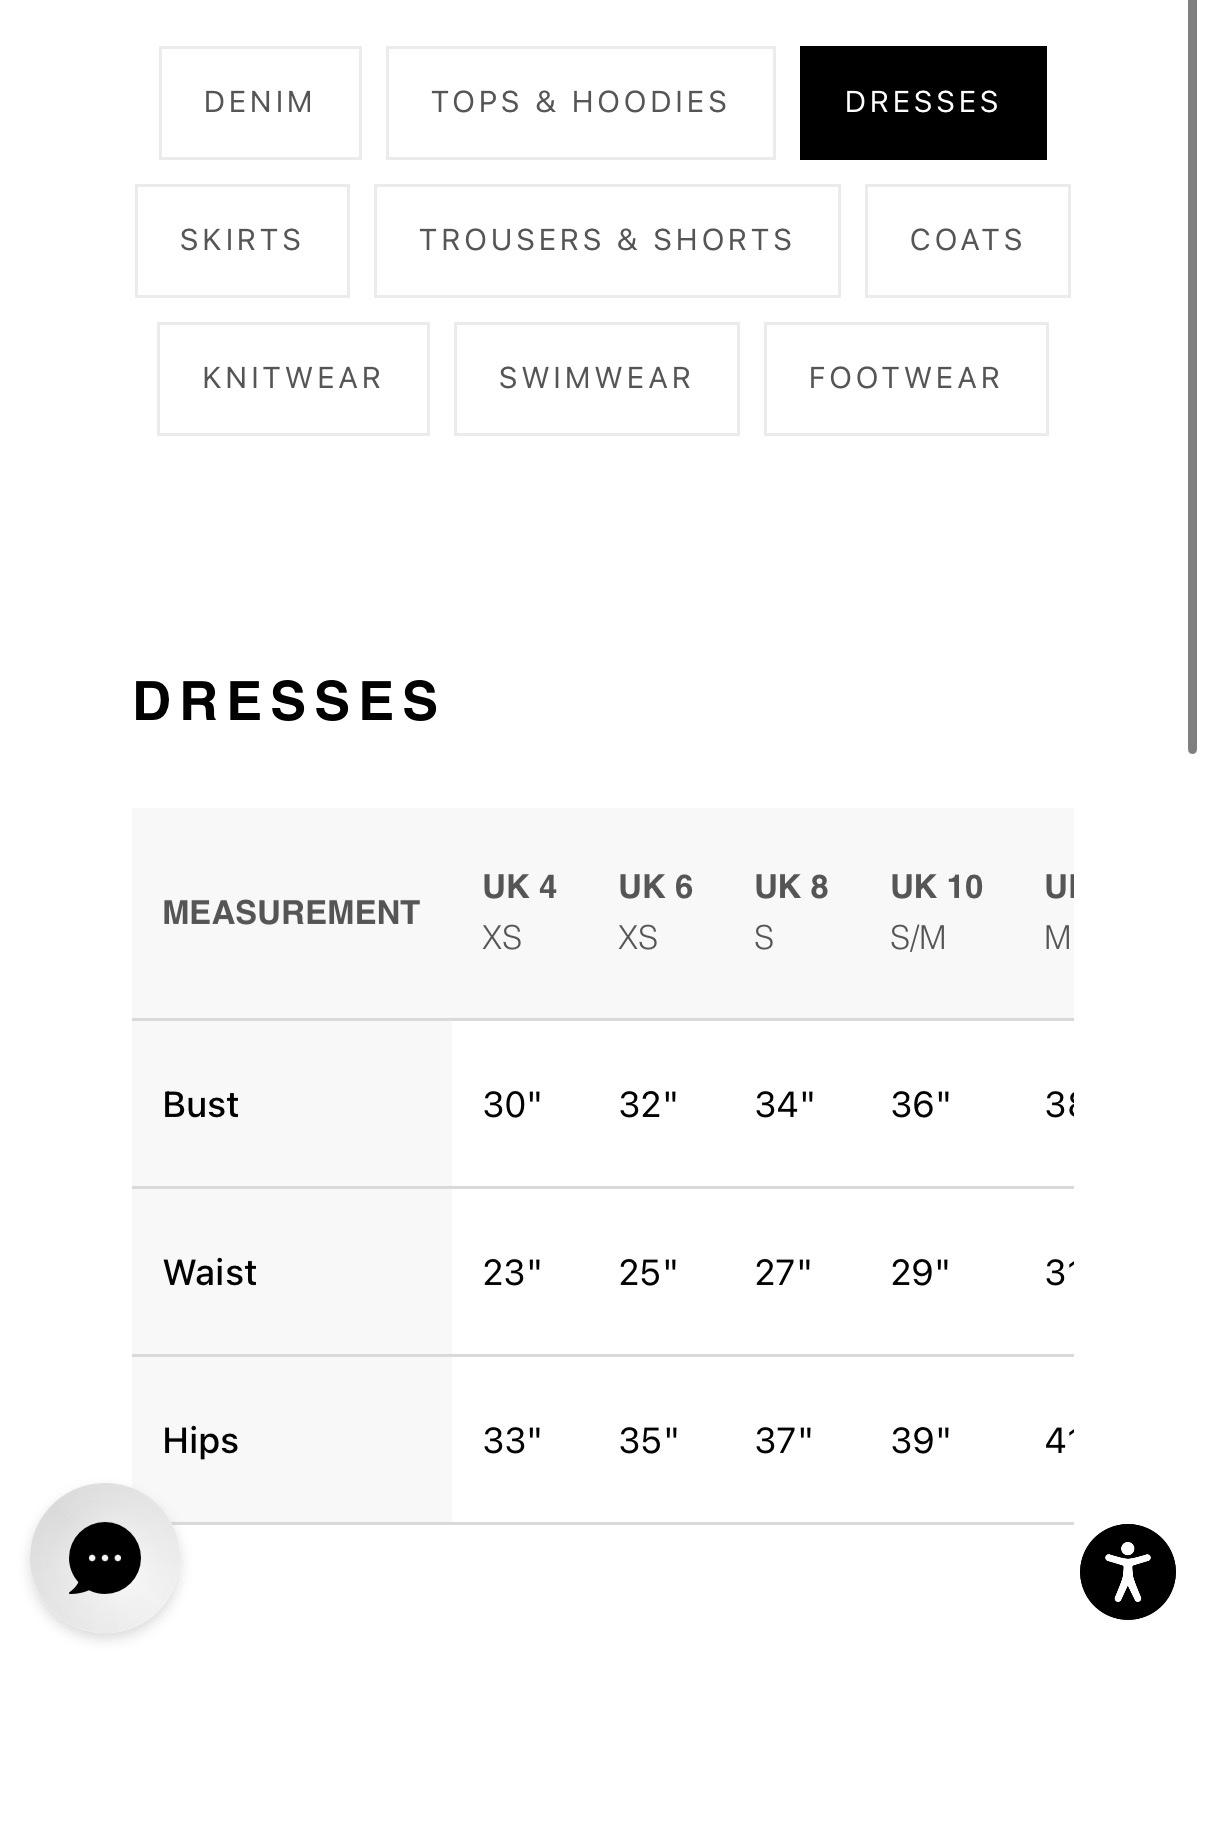
Task: Select the Knitwear category button
Action: 293,379
